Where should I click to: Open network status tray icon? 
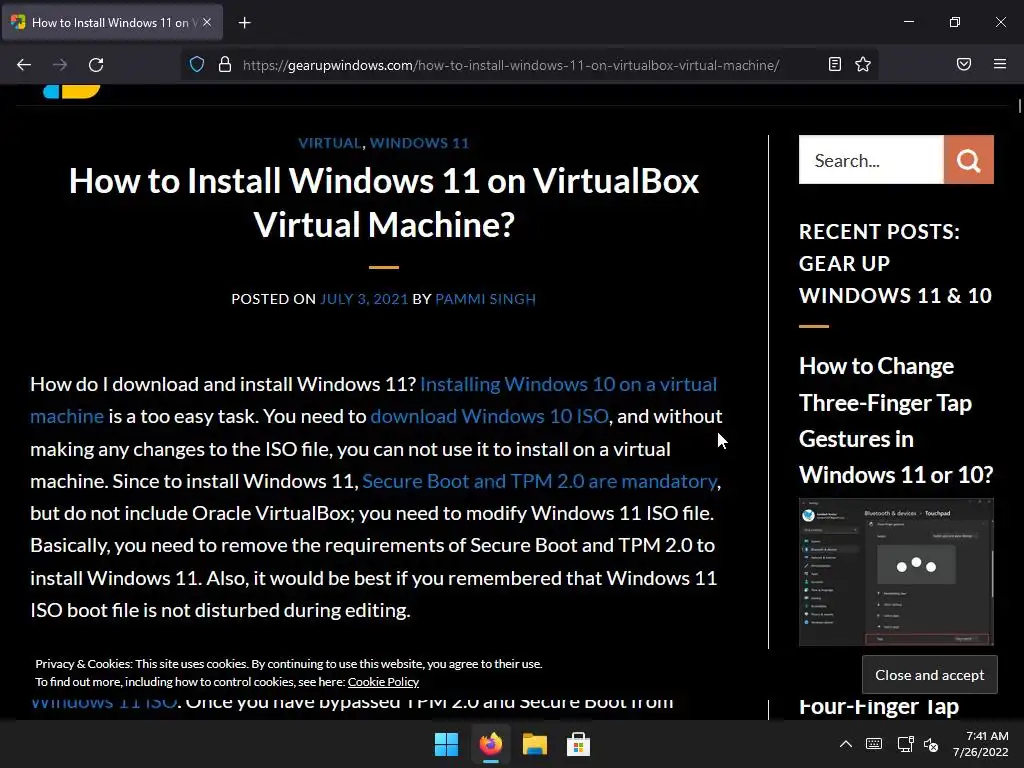905,744
